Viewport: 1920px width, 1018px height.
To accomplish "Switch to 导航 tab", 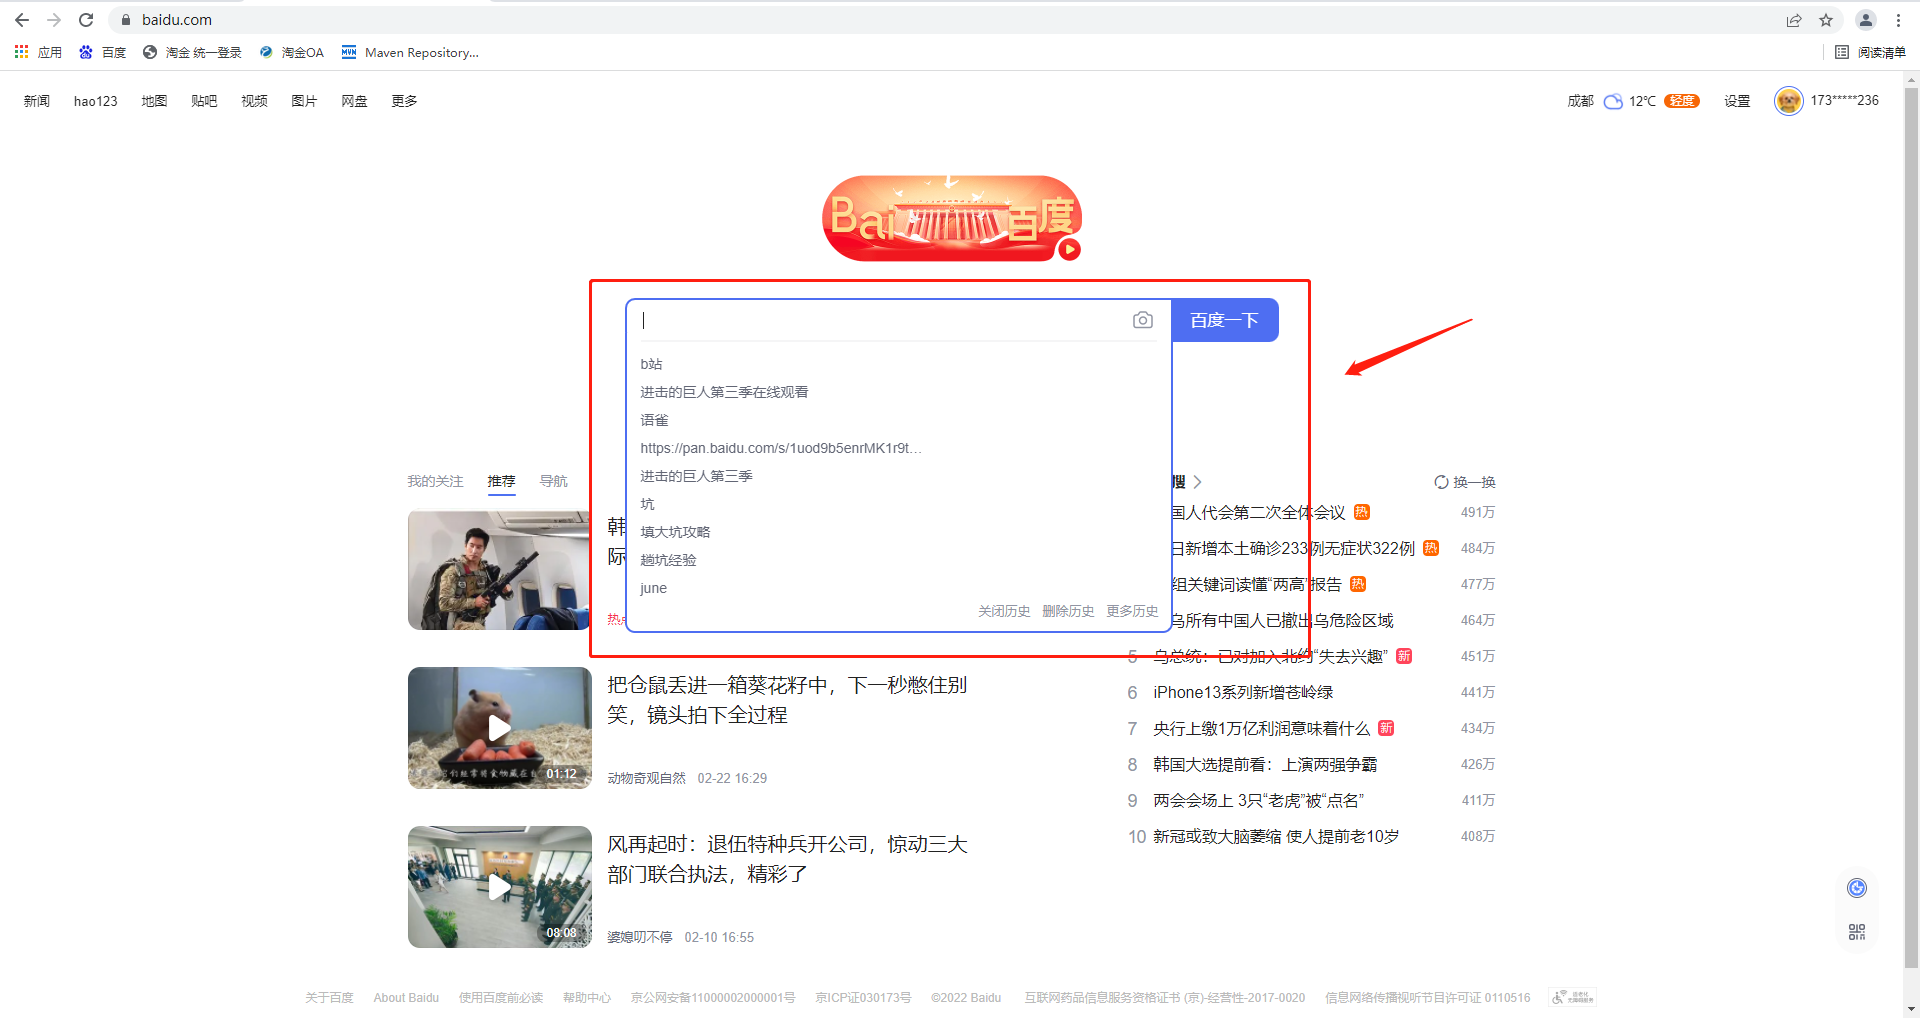I will [x=553, y=481].
